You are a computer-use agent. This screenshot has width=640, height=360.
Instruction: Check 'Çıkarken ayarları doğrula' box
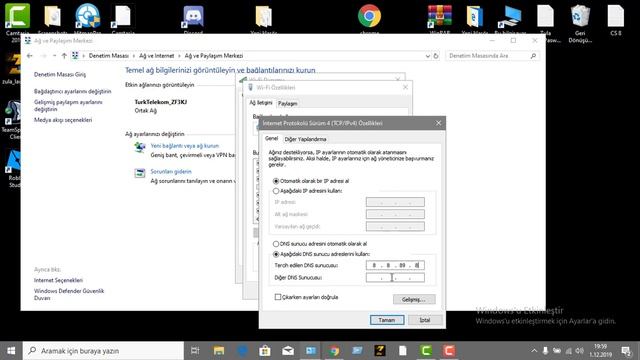278,297
